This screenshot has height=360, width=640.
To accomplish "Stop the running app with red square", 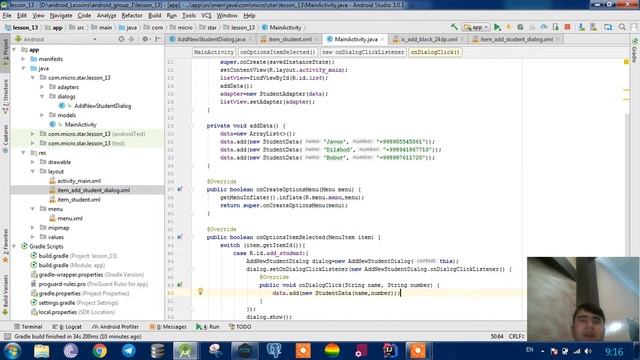I will (567, 27).
